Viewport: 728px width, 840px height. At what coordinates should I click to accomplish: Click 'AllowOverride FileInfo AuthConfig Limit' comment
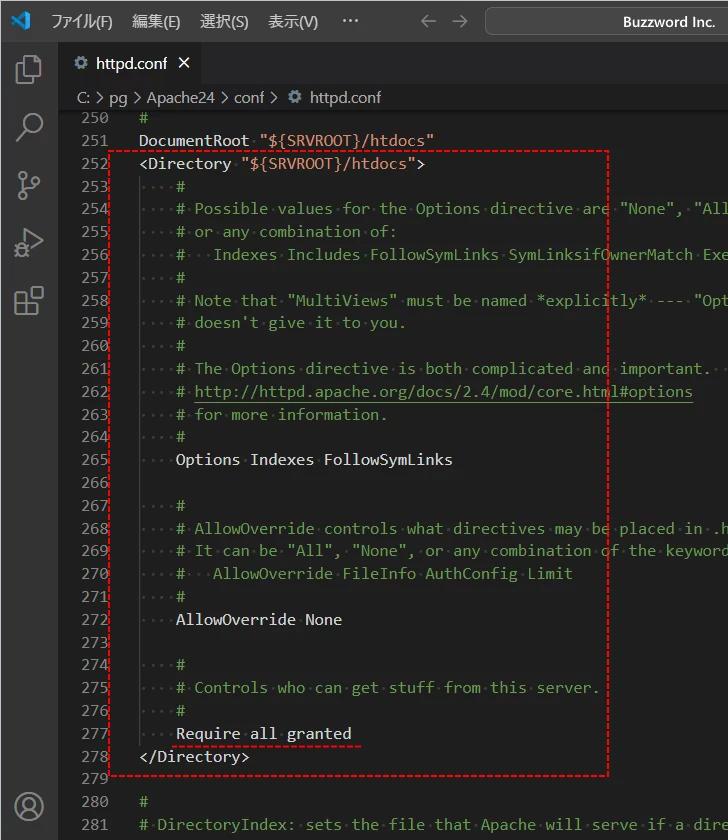pyautogui.click(x=393, y=574)
